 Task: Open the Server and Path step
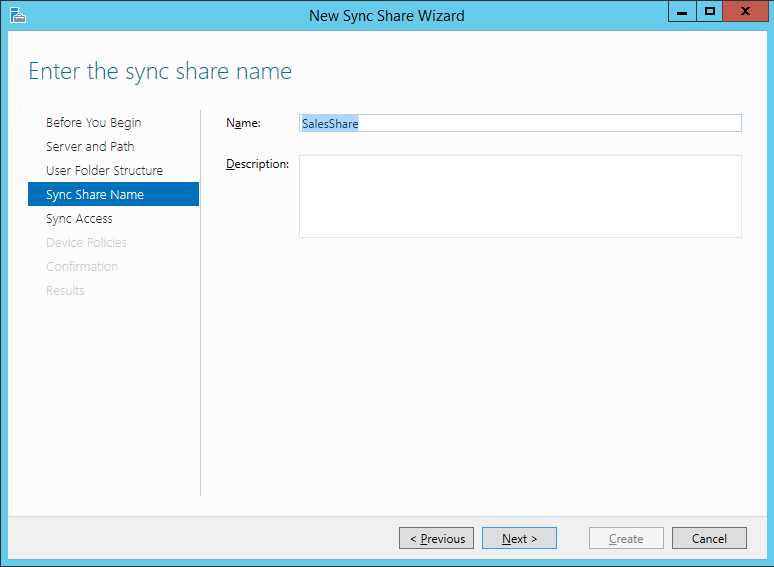pos(90,147)
